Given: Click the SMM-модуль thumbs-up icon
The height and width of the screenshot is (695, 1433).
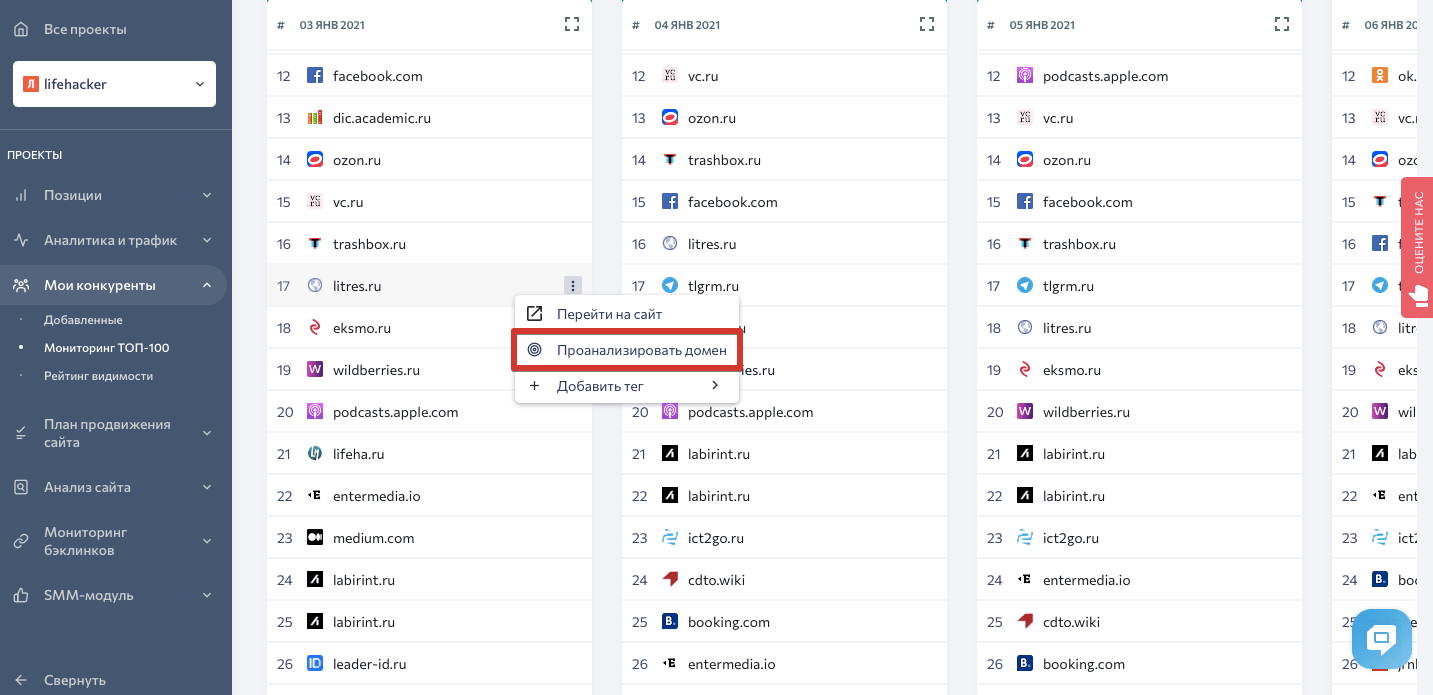Looking at the screenshot, I should (x=21, y=595).
